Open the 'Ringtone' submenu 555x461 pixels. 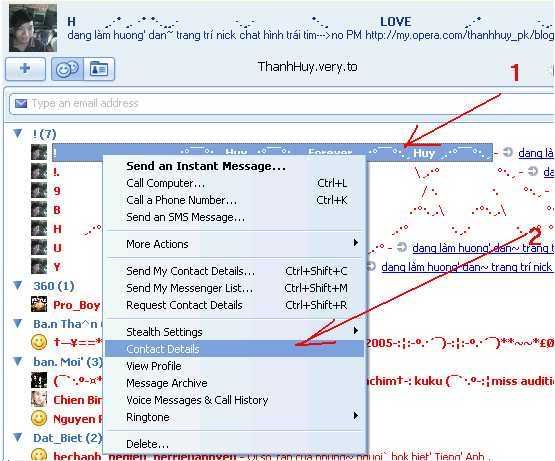234,417
